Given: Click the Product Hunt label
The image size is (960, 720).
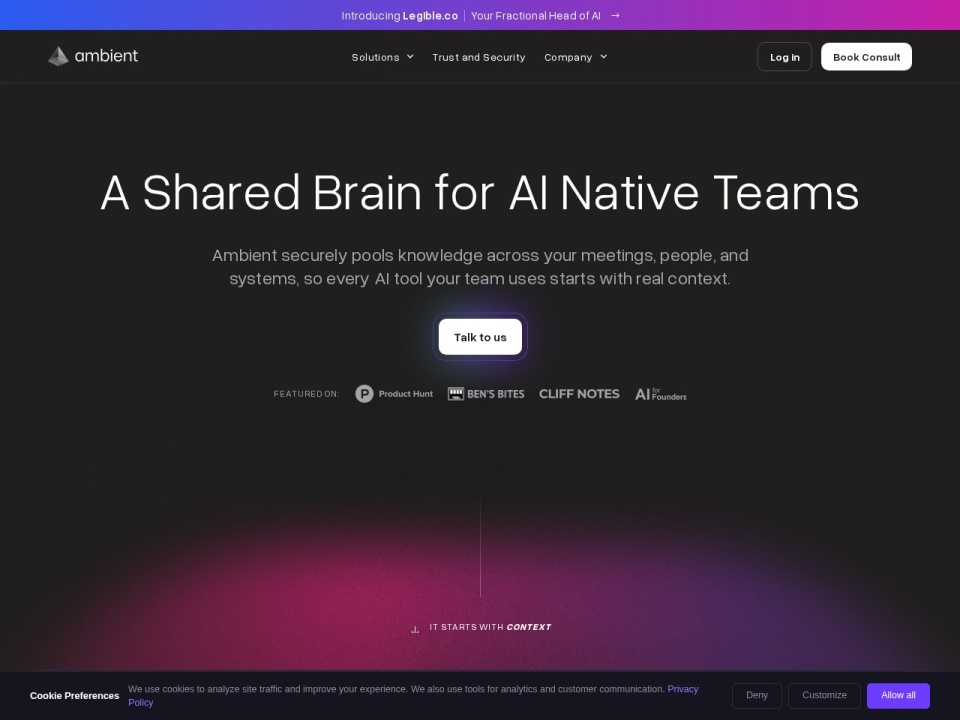Looking at the screenshot, I should coord(405,394).
